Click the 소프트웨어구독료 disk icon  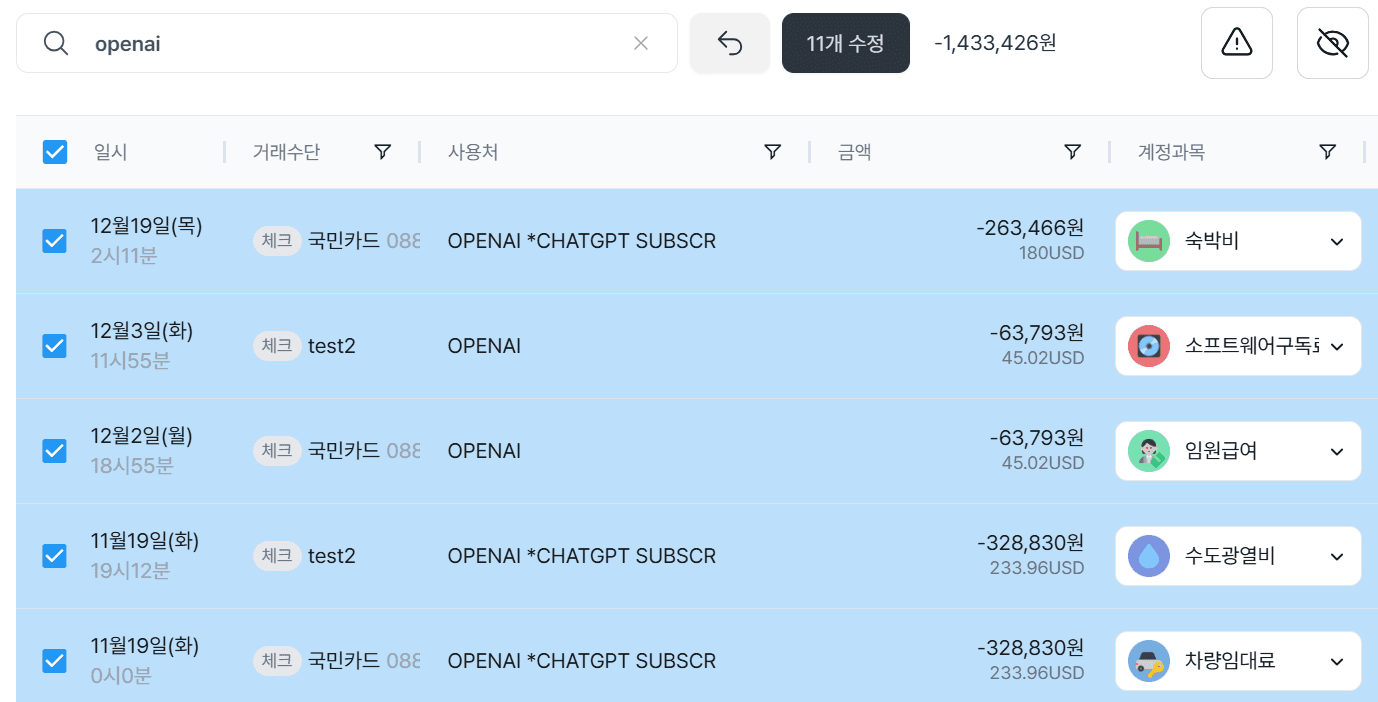pyautogui.click(x=1149, y=346)
